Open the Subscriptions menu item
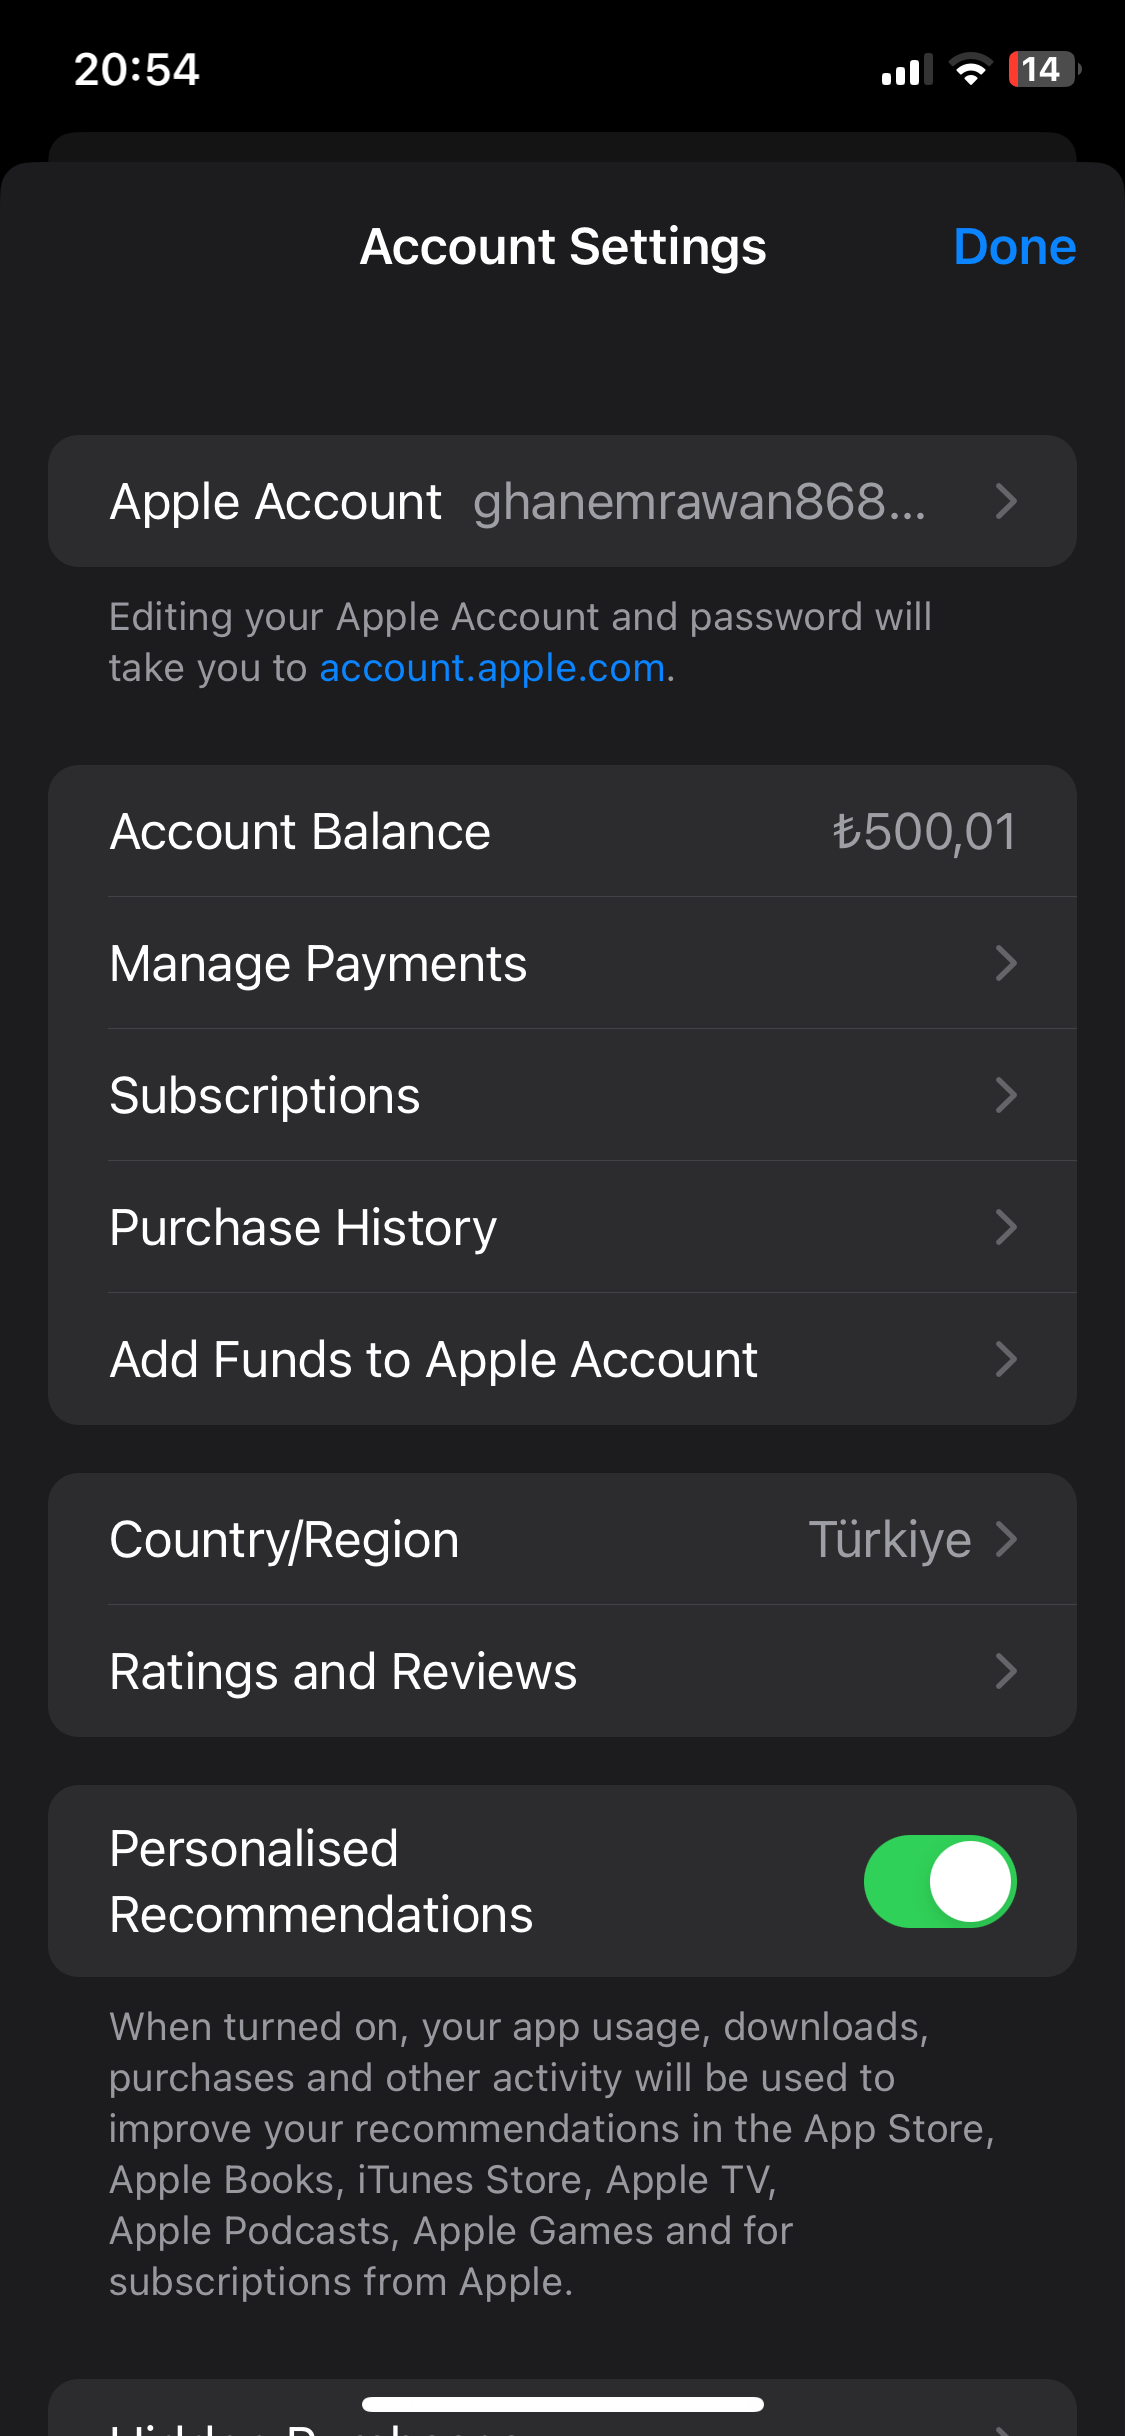The width and height of the screenshot is (1125, 2436). pos(265,1095)
